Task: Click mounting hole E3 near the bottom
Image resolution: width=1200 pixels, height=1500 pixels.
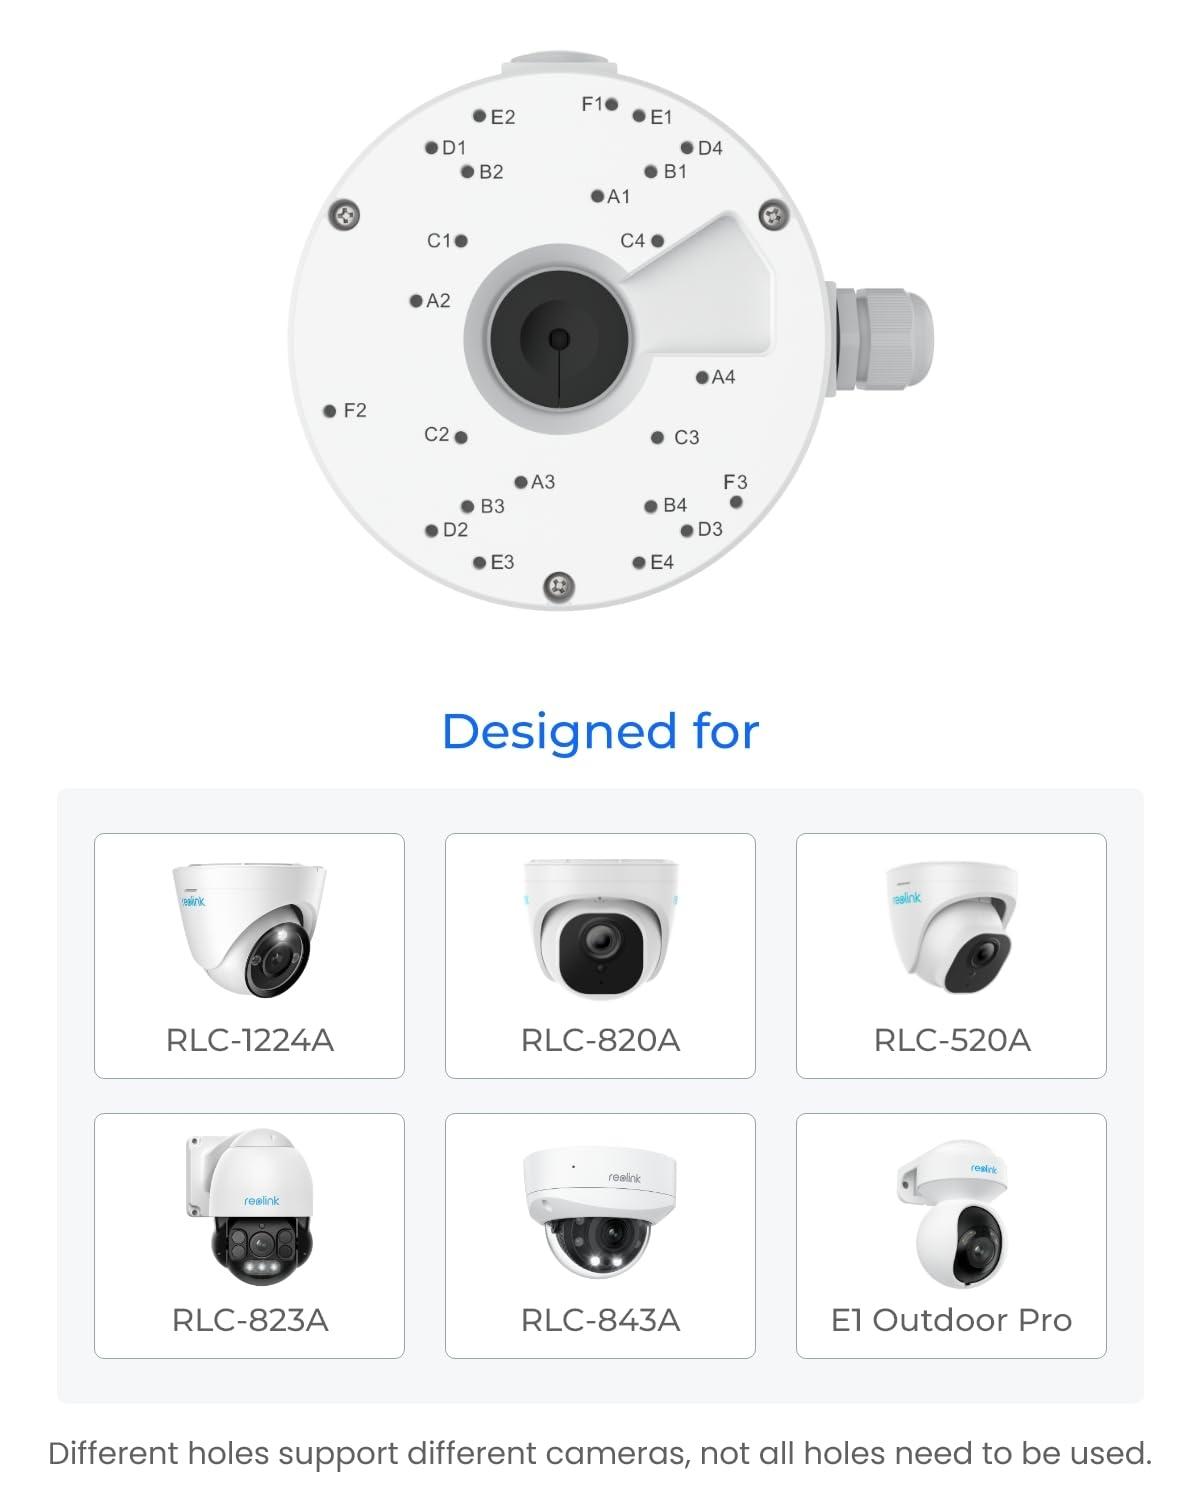Action: [480, 563]
